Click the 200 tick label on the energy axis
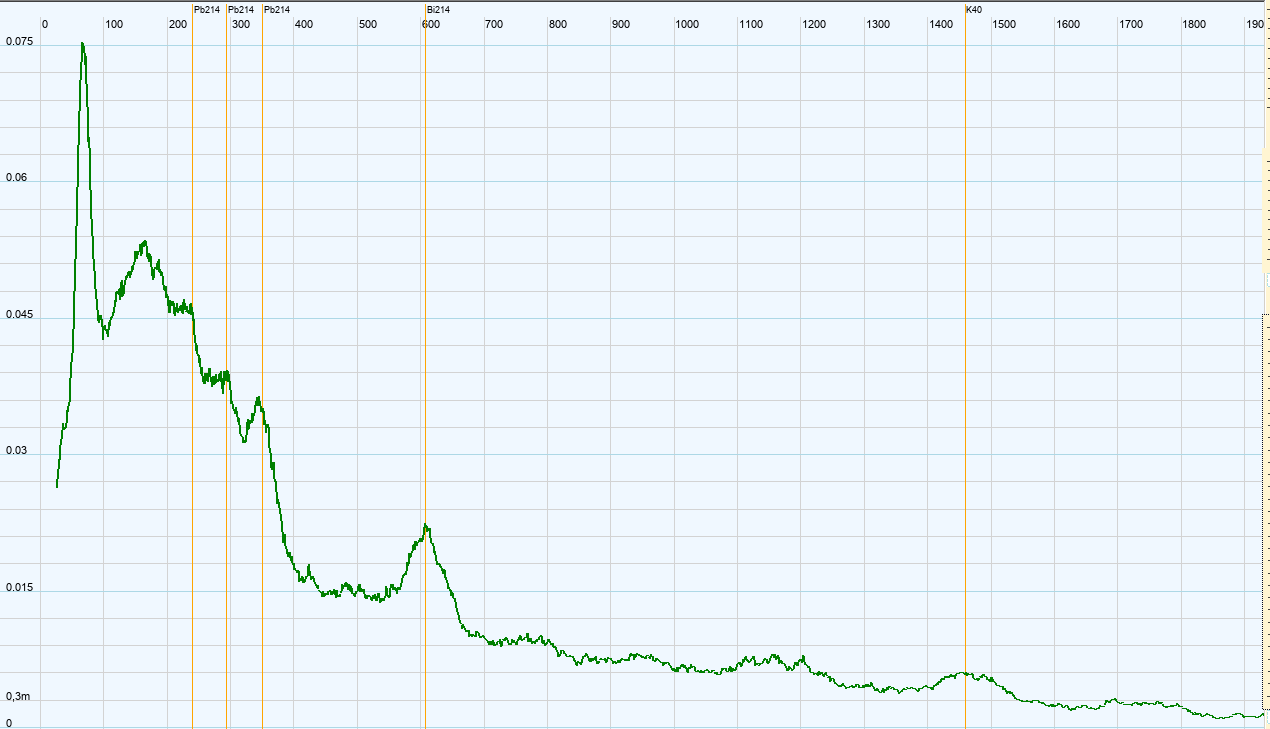The width and height of the screenshot is (1270, 729). (x=178, y=24)
